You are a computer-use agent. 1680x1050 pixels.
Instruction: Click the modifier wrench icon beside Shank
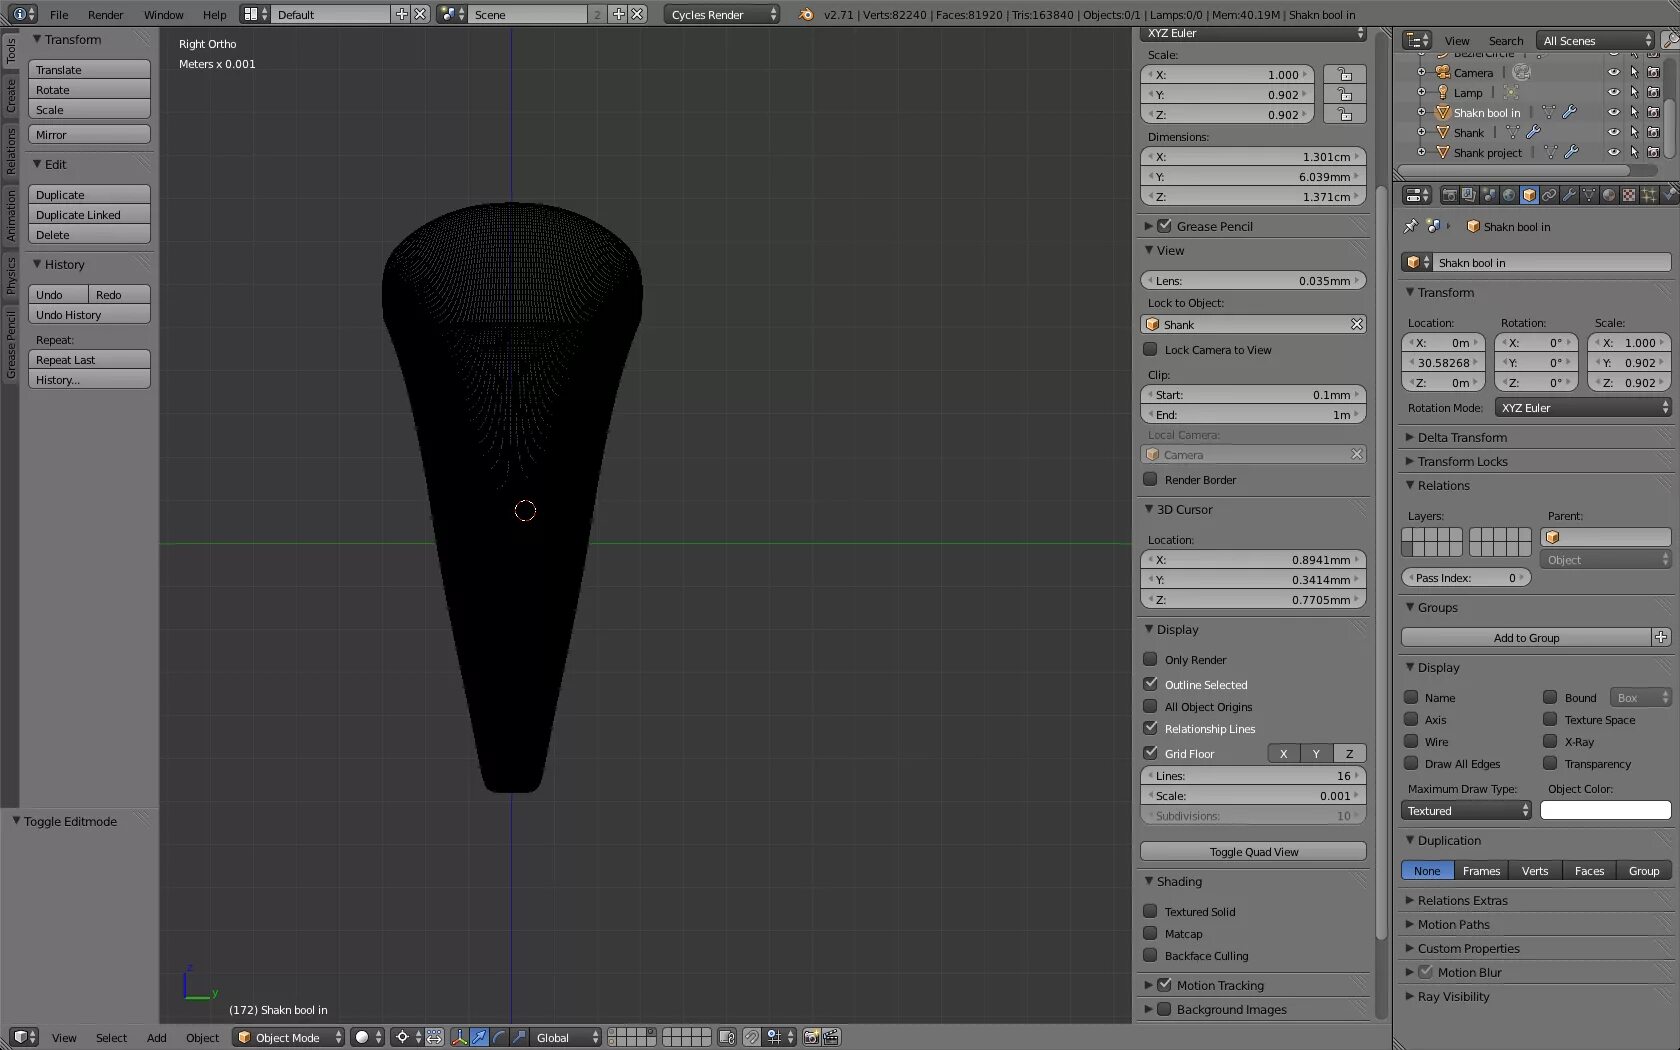(1533, 132)
